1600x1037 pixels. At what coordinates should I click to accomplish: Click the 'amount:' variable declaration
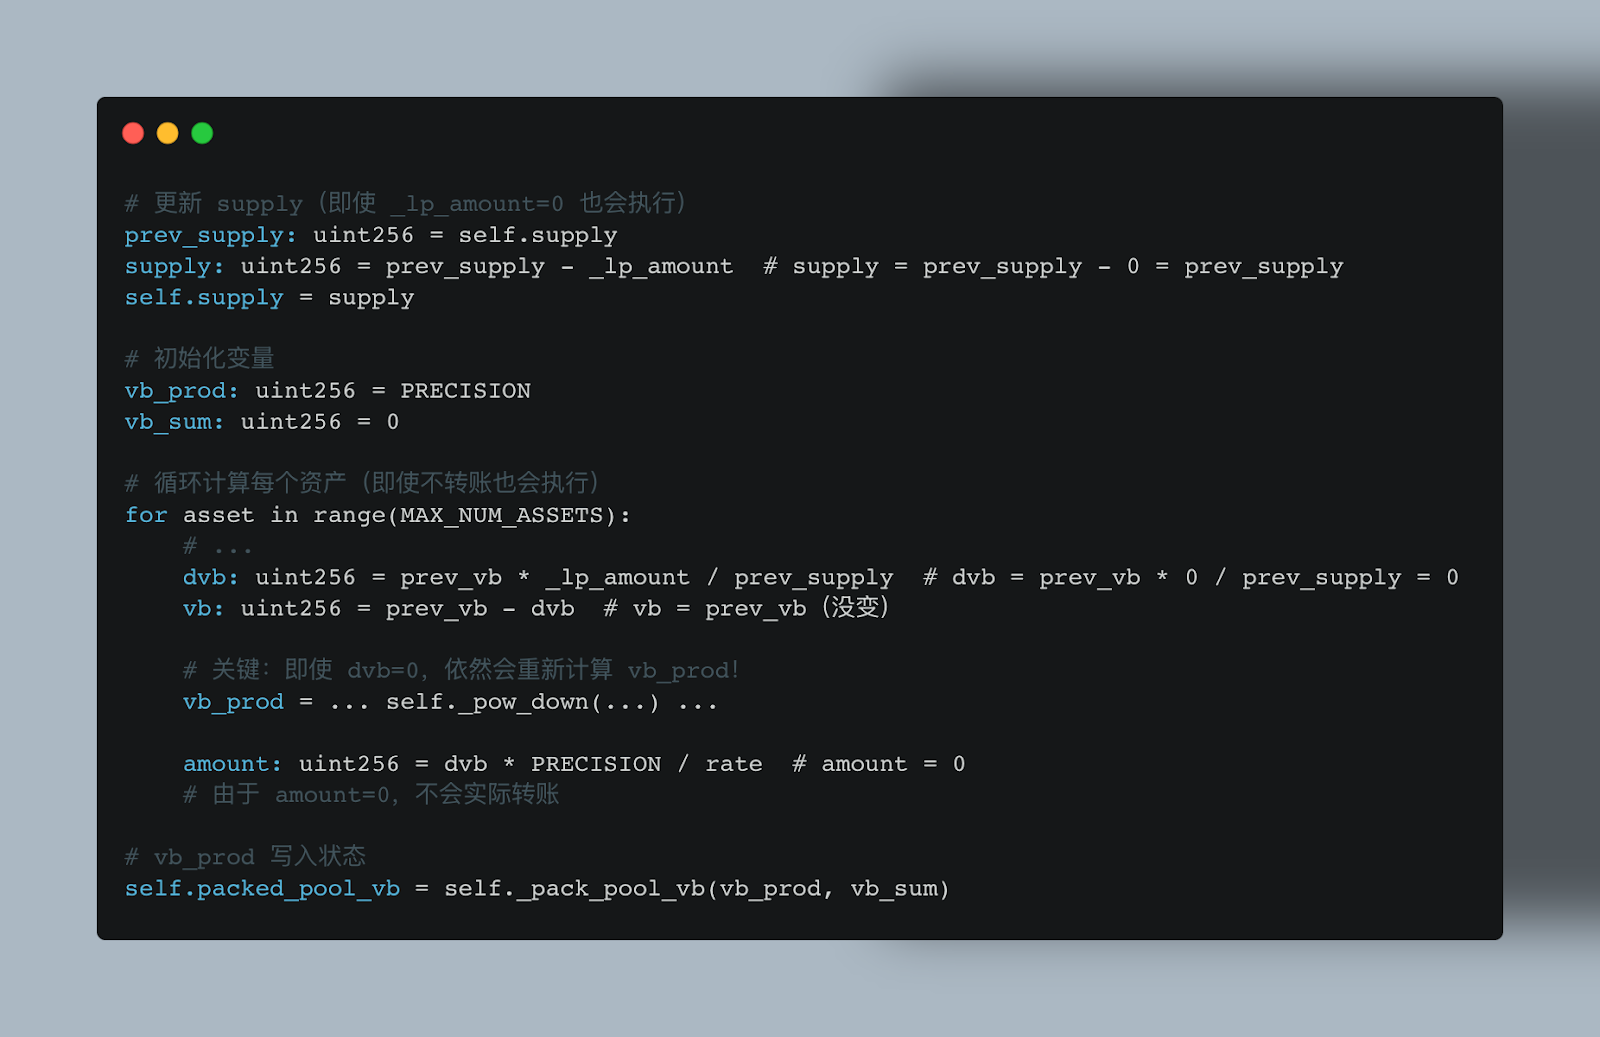[233, 764]
